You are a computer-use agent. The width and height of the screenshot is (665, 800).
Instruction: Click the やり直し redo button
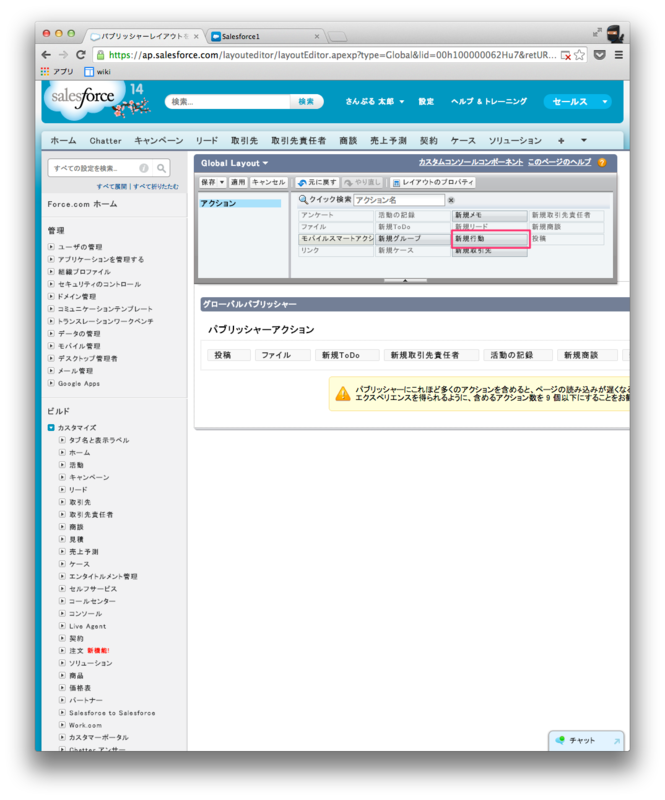[362, 182]
